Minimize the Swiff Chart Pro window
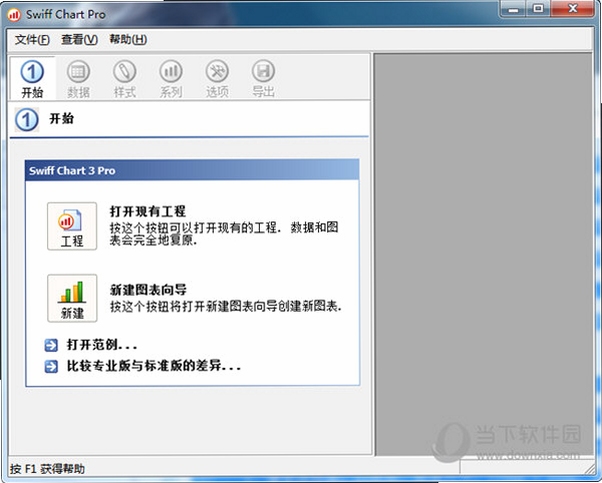Screen dimensions: 602x483 [x=514, y=9]
